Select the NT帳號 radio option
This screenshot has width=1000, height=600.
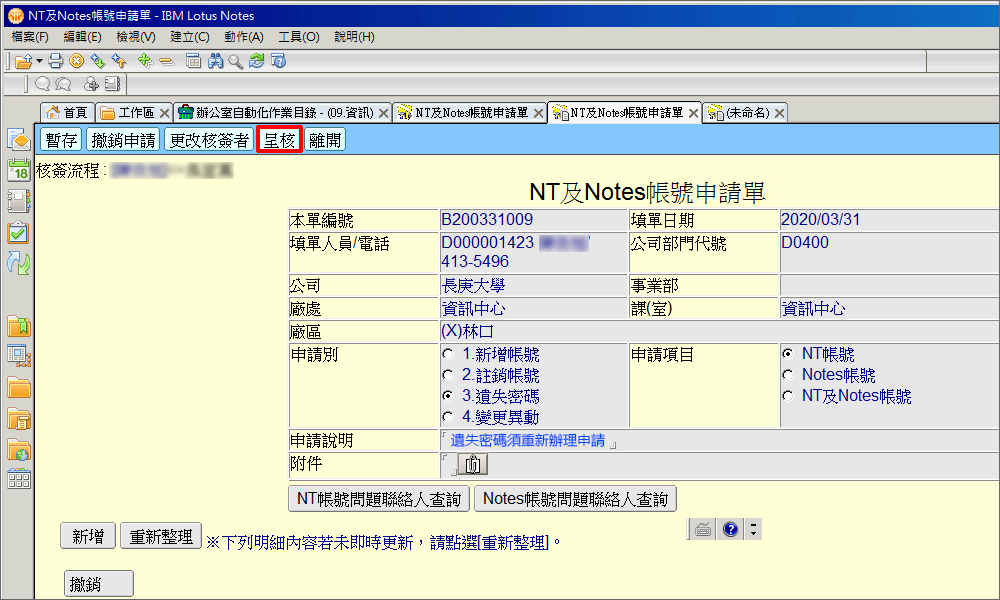788,354
